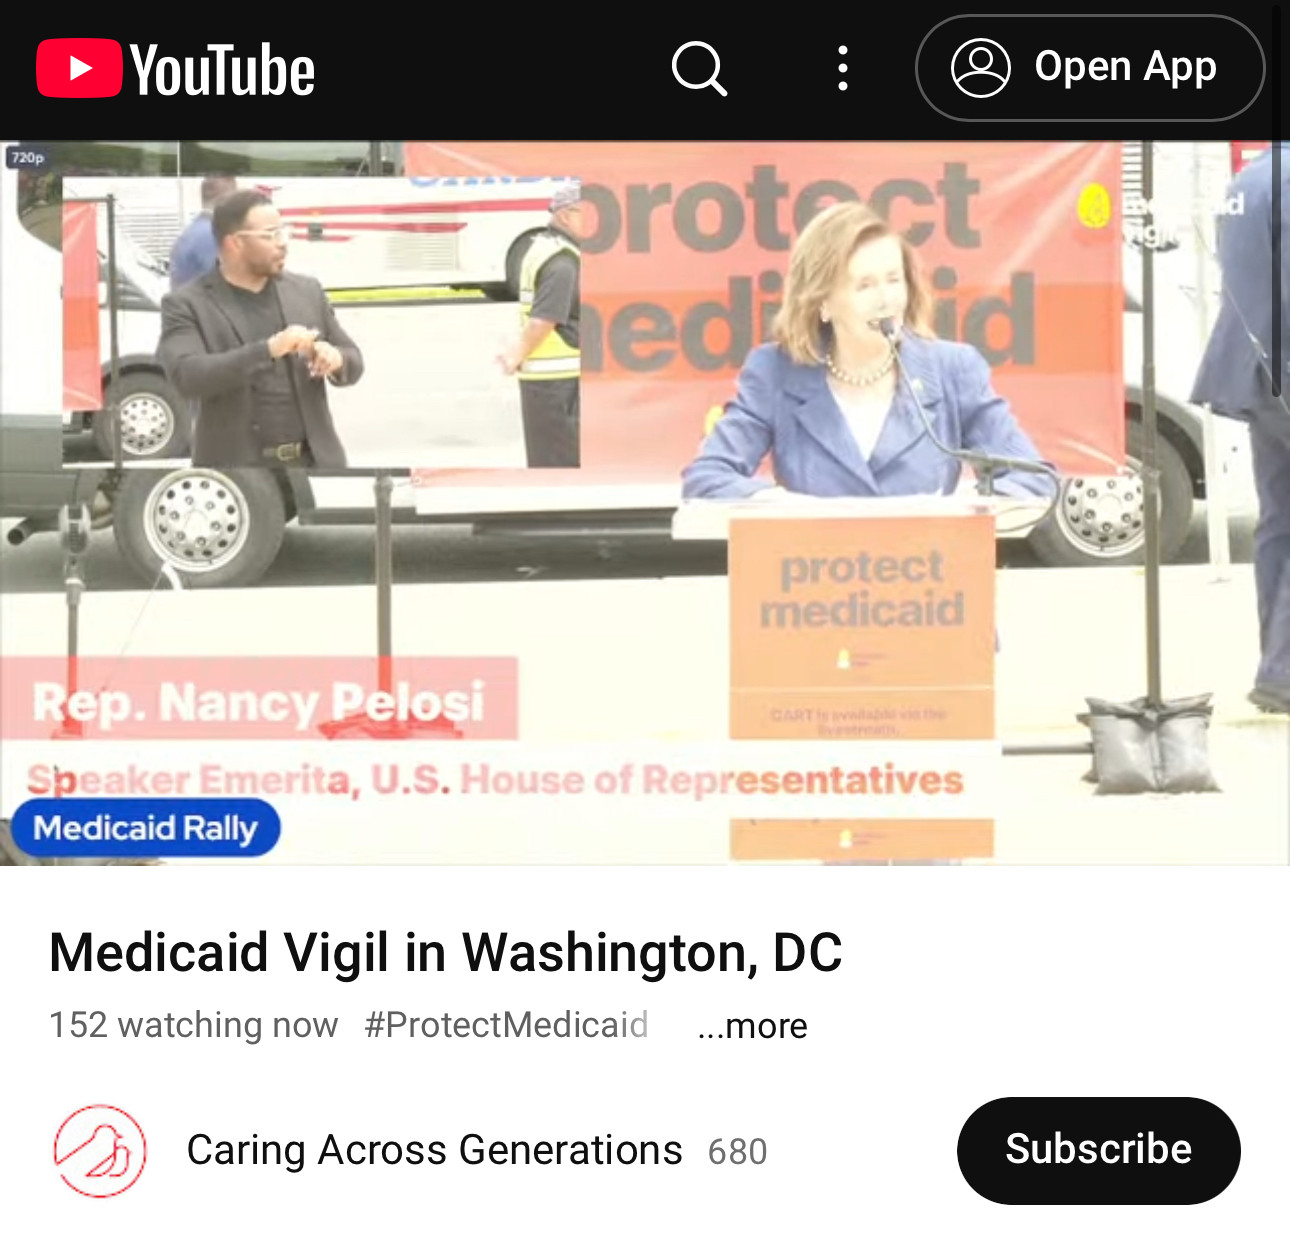
Task: Click the YouTube logo icon
Action: pyautogui.click(x=79, y=68)
